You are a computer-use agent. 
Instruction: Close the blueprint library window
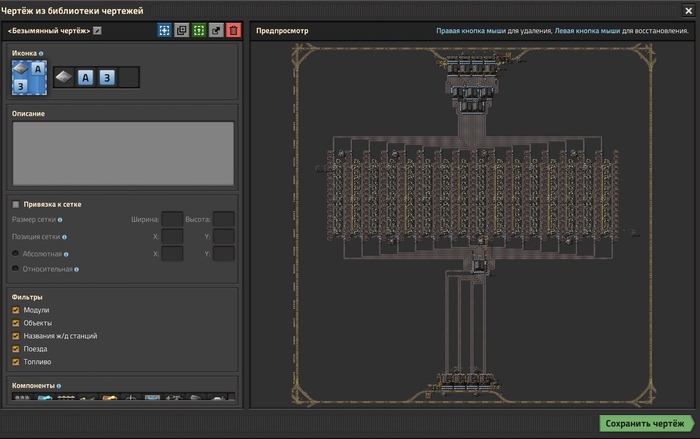click(688, 10)
